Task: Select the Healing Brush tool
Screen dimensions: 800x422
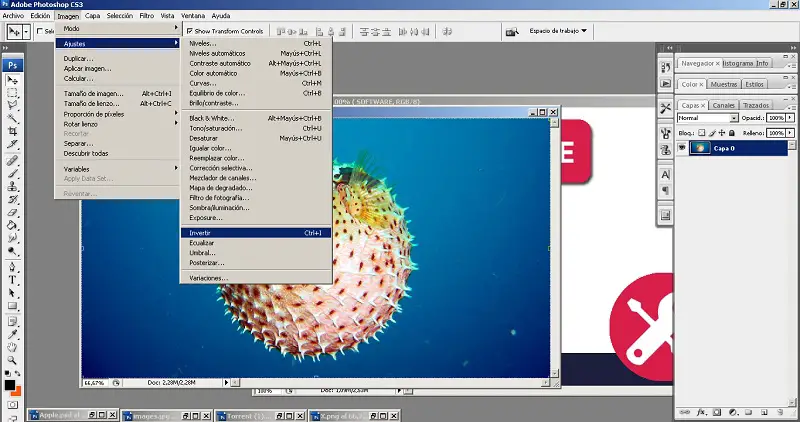Action: tap(12, 161)
